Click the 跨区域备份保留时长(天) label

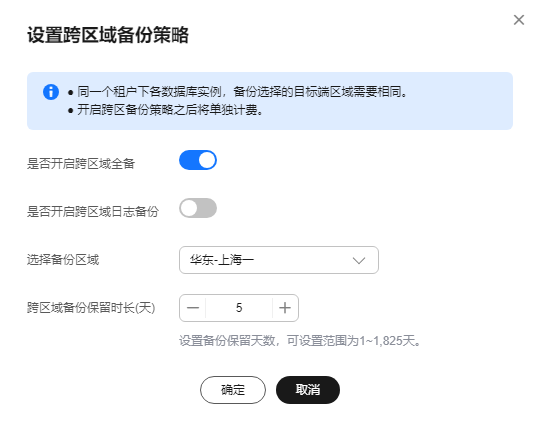pyautogui.click(x=91, y=308)
